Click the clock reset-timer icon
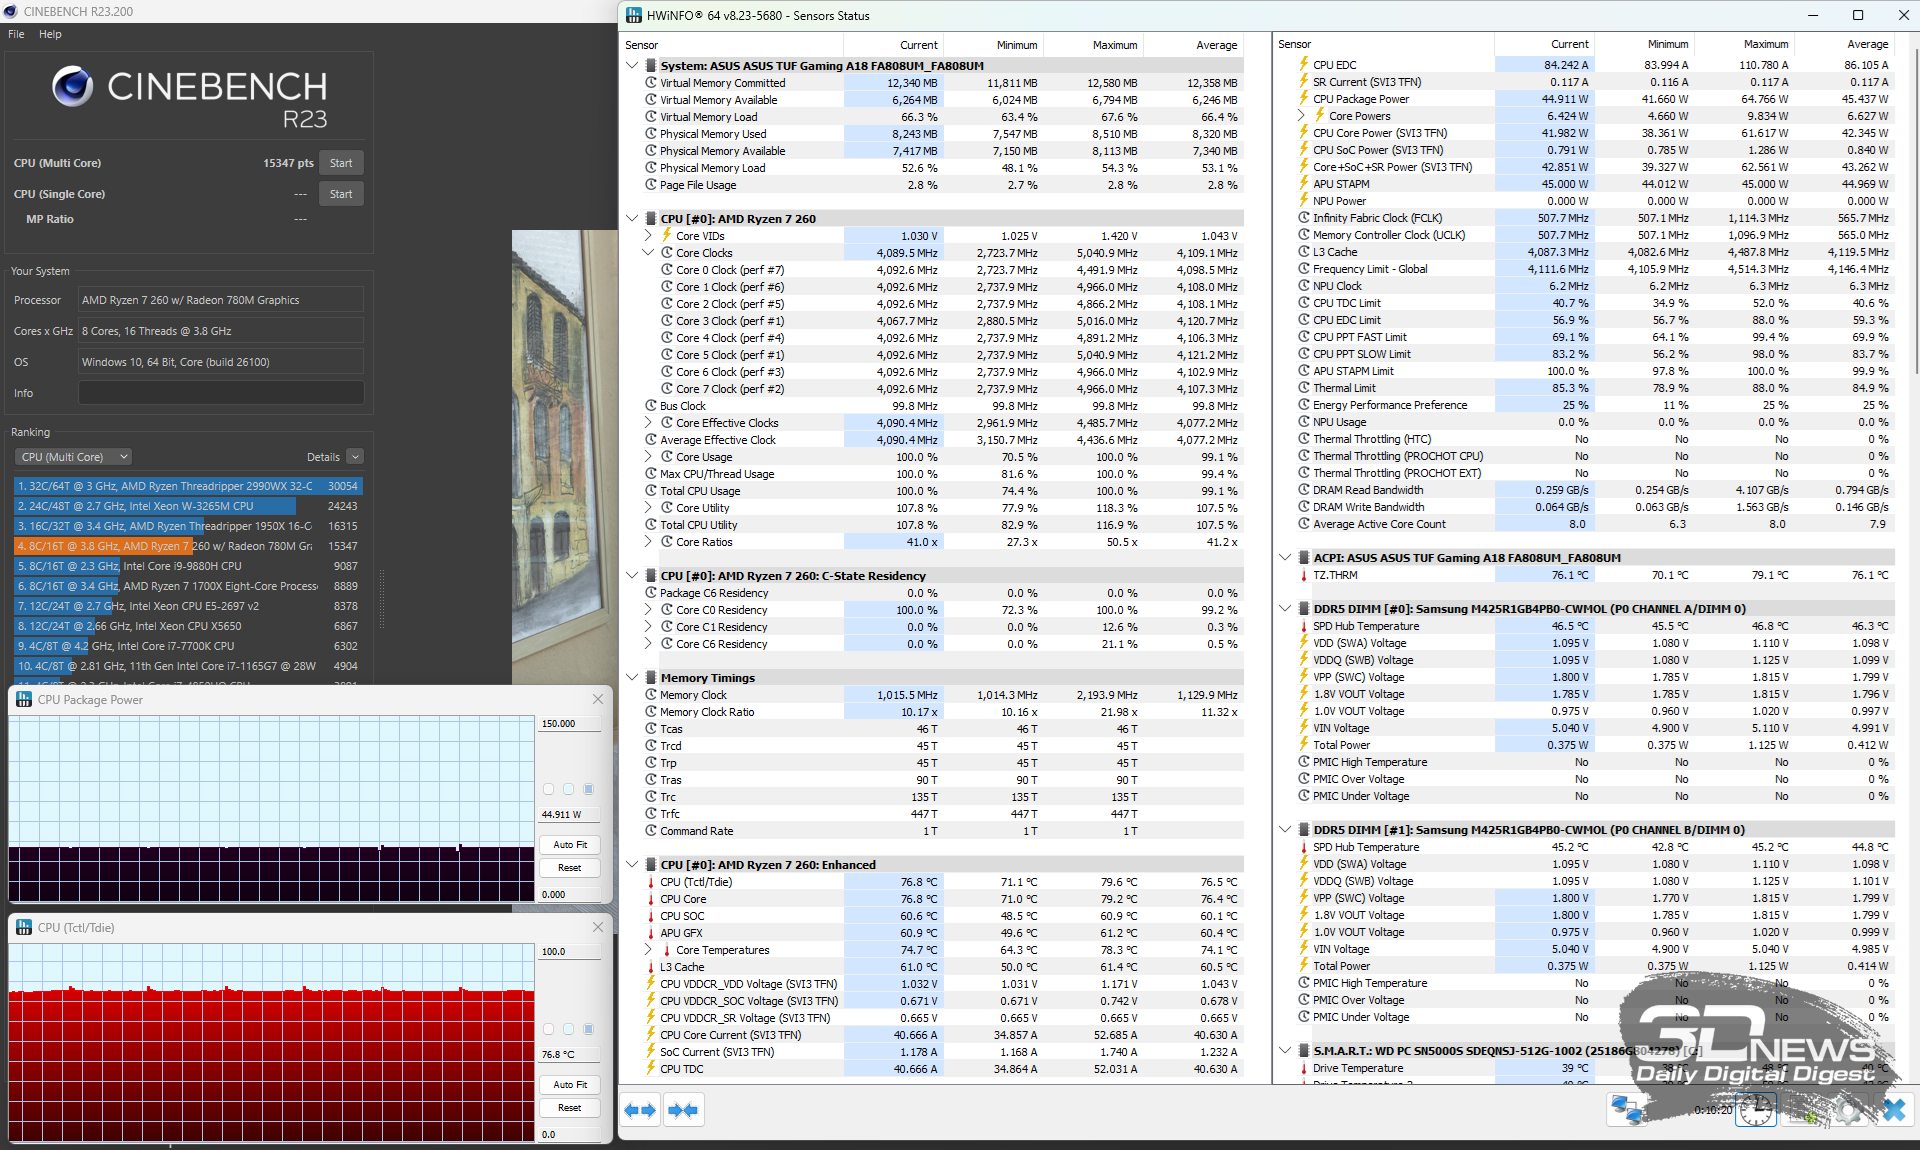1920x1150 pixels. tap(1755, 1110)
